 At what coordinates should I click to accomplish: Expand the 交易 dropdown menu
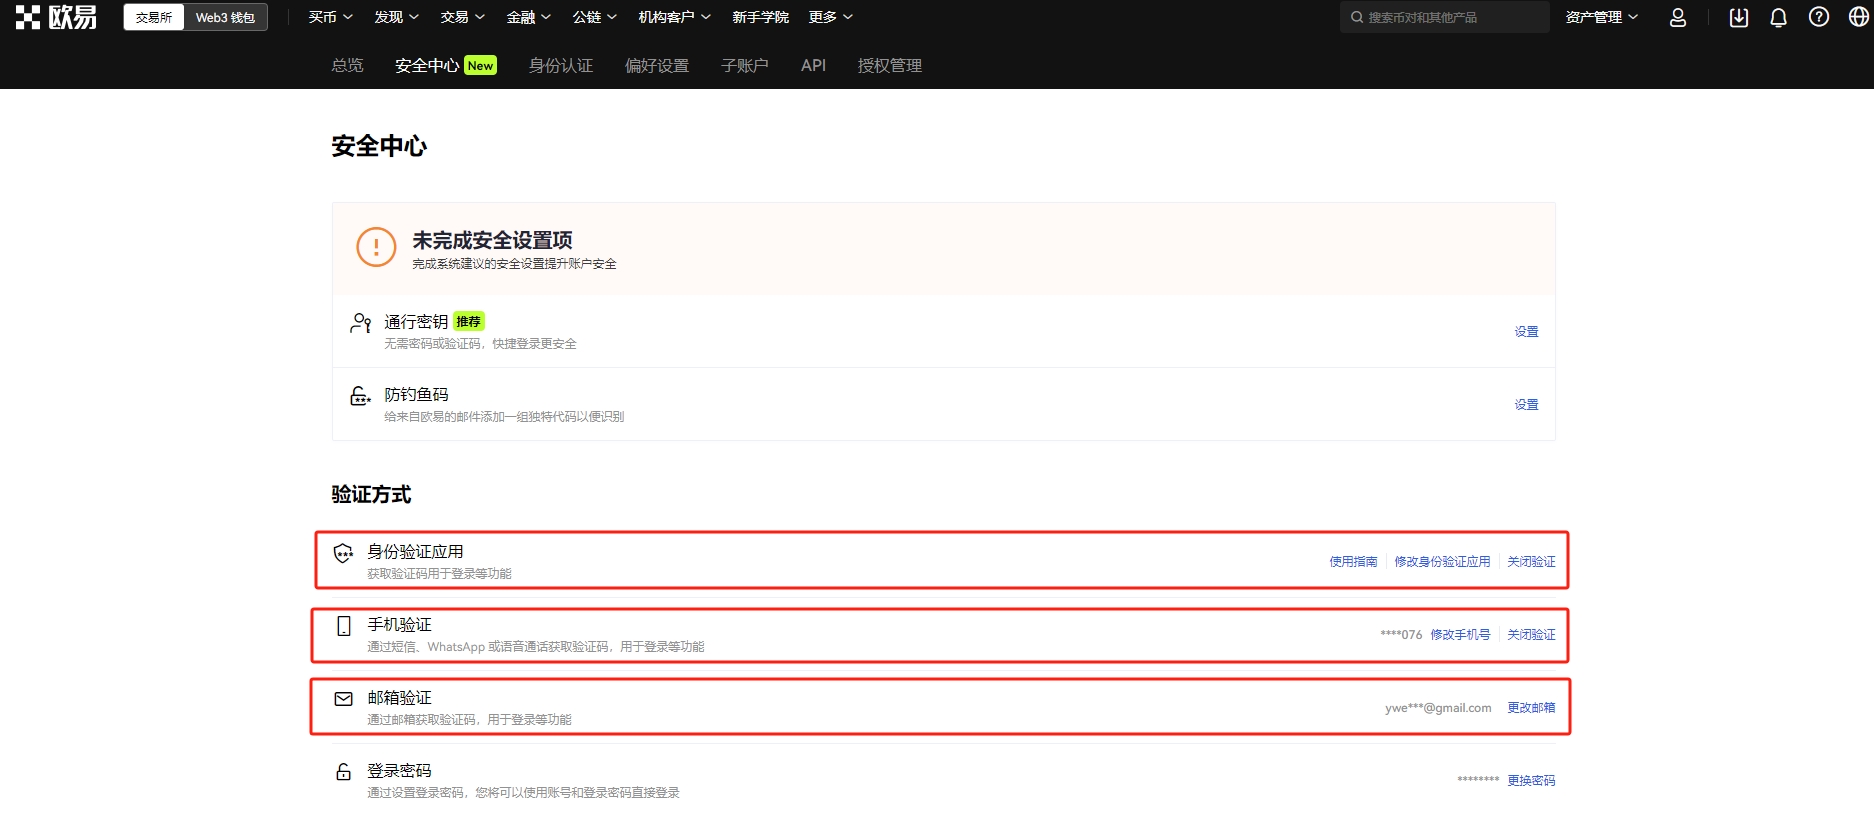pyautogui.click(x=462, y=17)
